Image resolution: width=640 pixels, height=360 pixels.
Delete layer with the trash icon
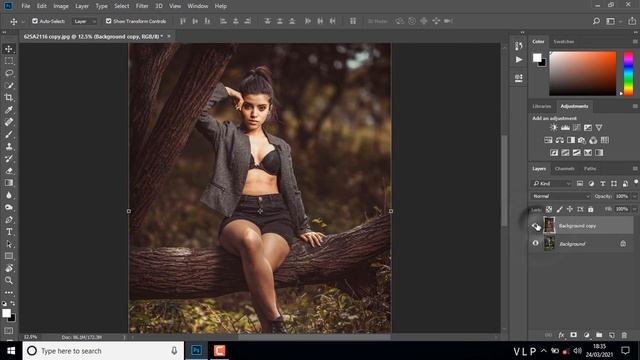624,335
